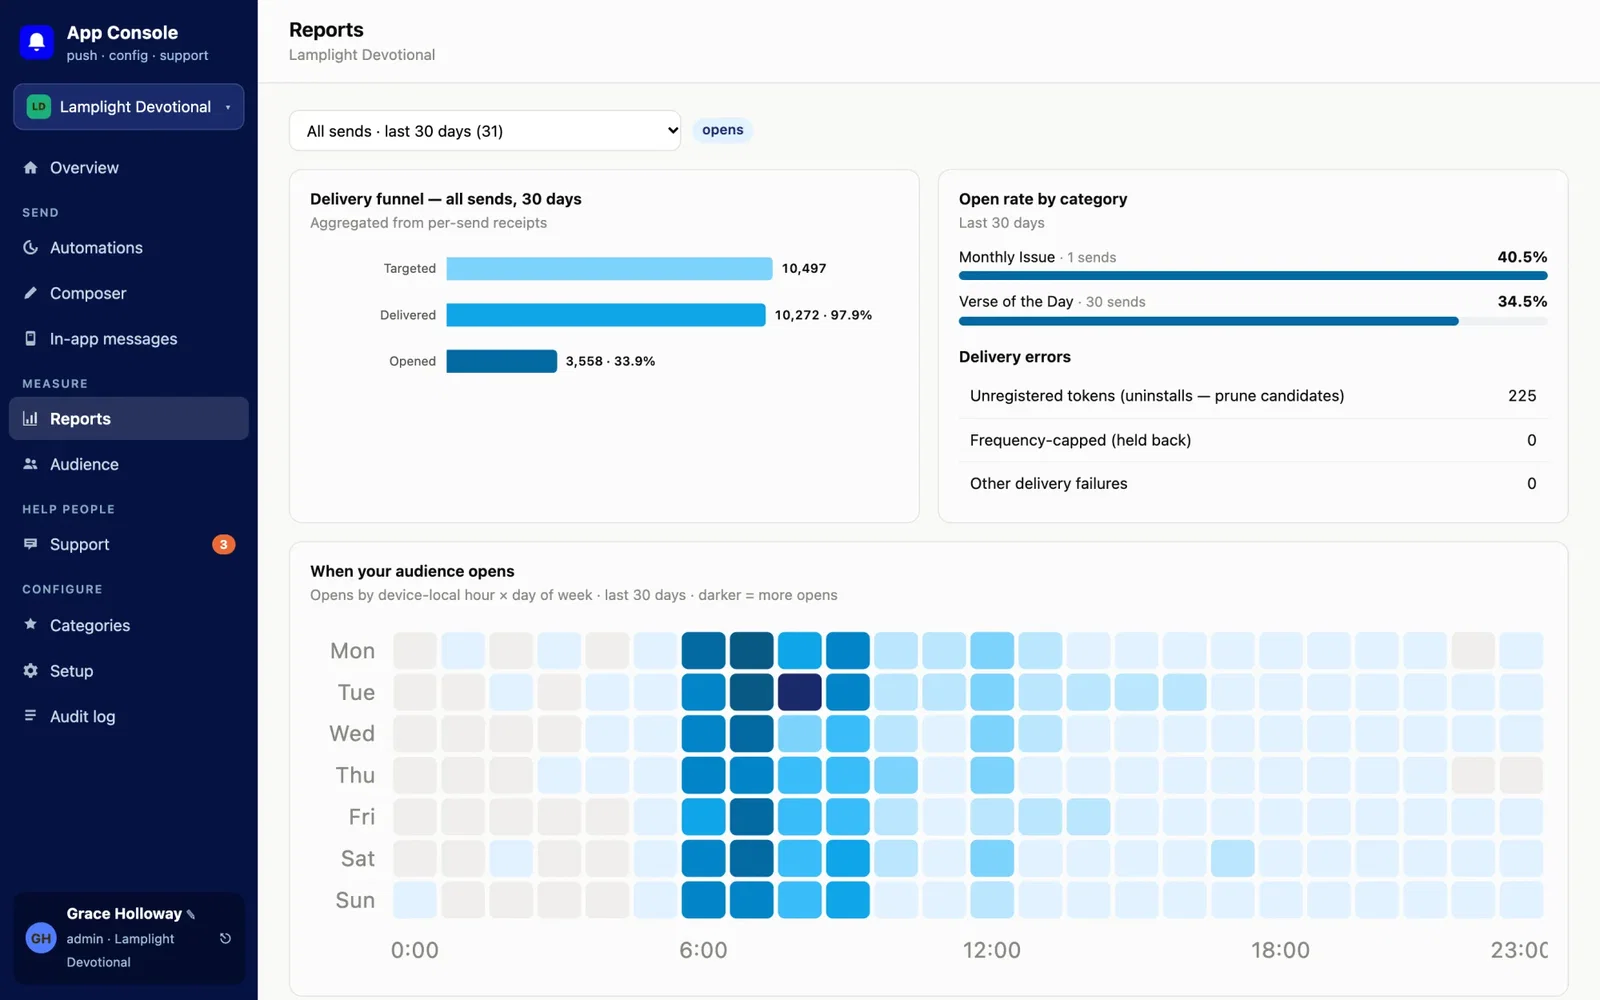Click the green LD app badge
Screen dimensions: 1600x1000
pyautogui.click(x=39, y=107)
